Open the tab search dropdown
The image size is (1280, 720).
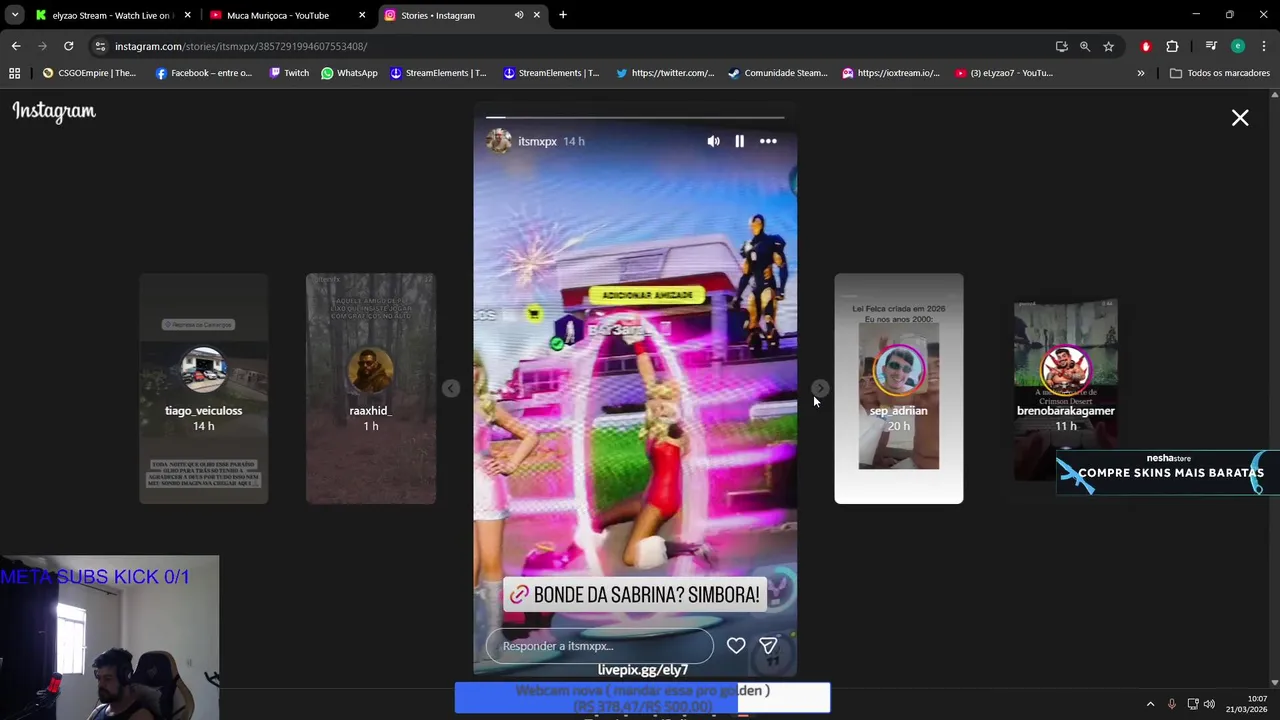(14, 15)
